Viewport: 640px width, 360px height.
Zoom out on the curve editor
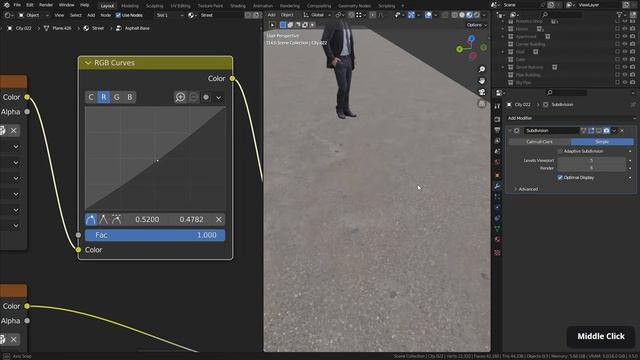tap(193, 97)
